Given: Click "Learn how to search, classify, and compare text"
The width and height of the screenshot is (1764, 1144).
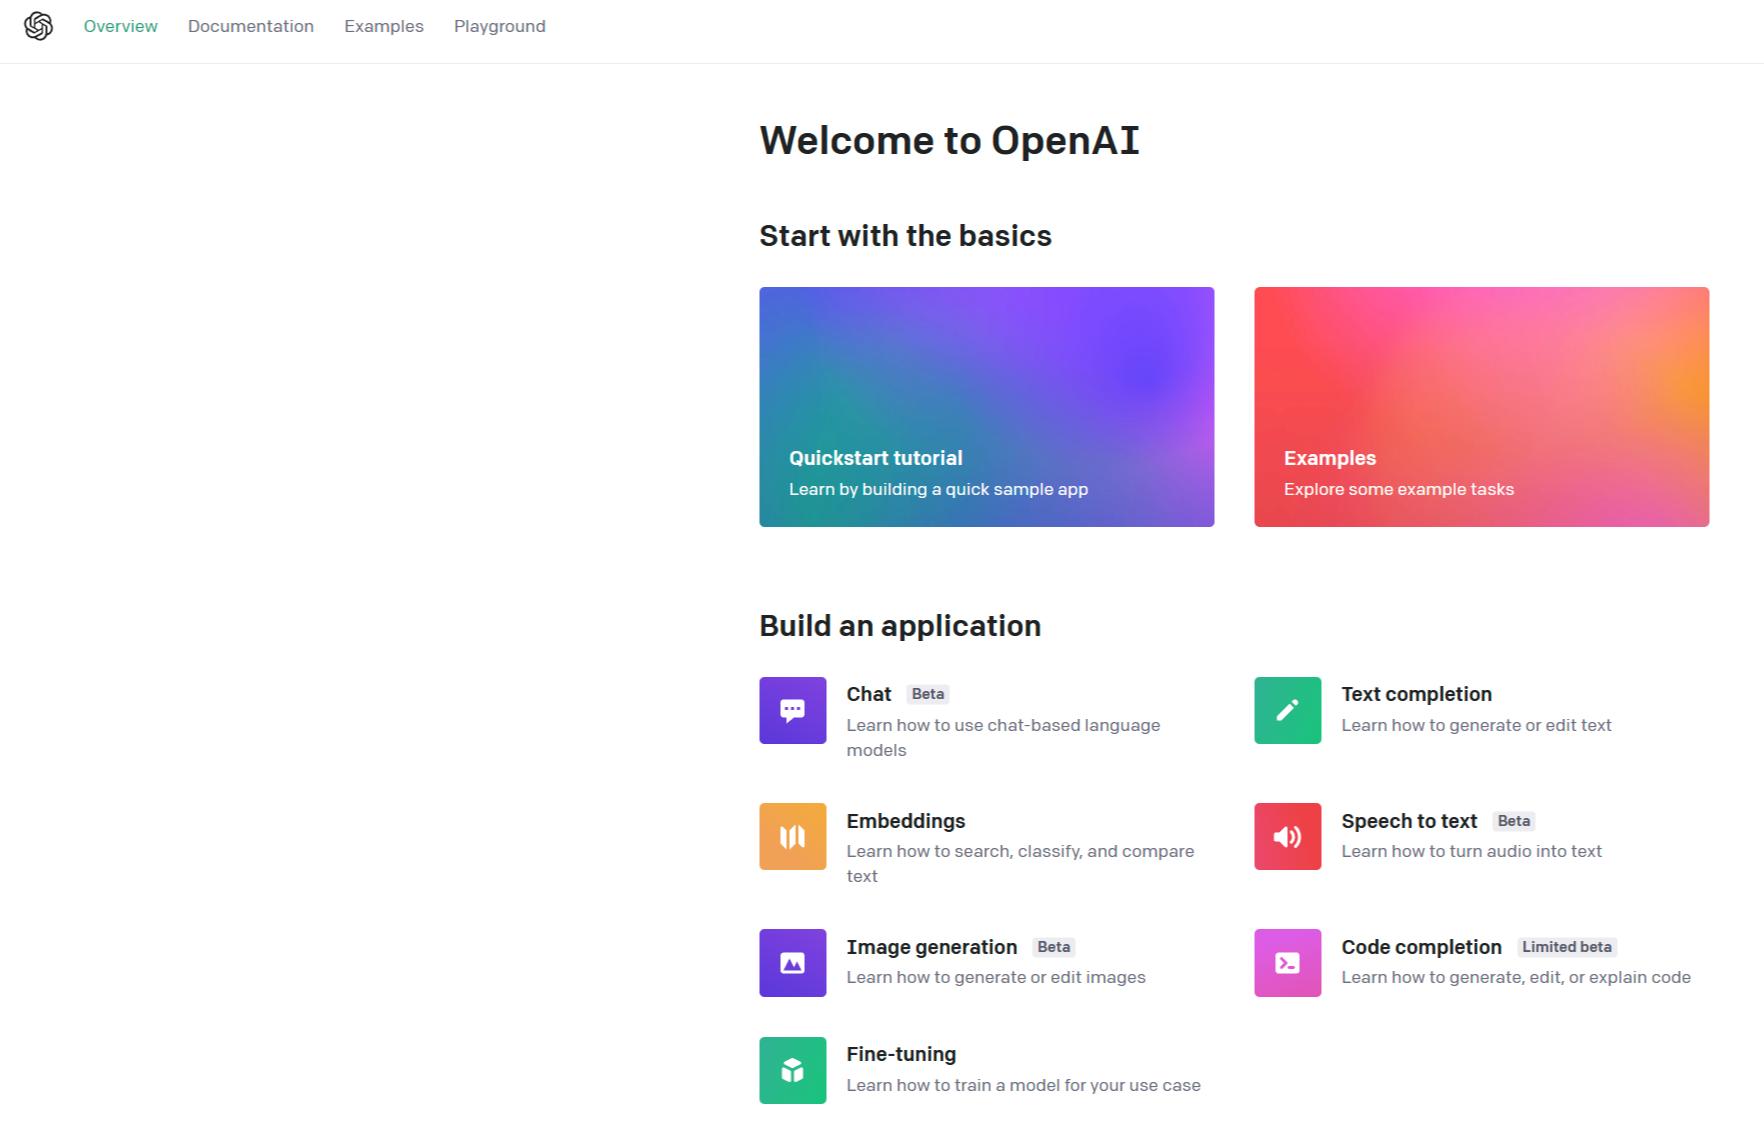Looking at the screenshot, I should click(1020, 863).
